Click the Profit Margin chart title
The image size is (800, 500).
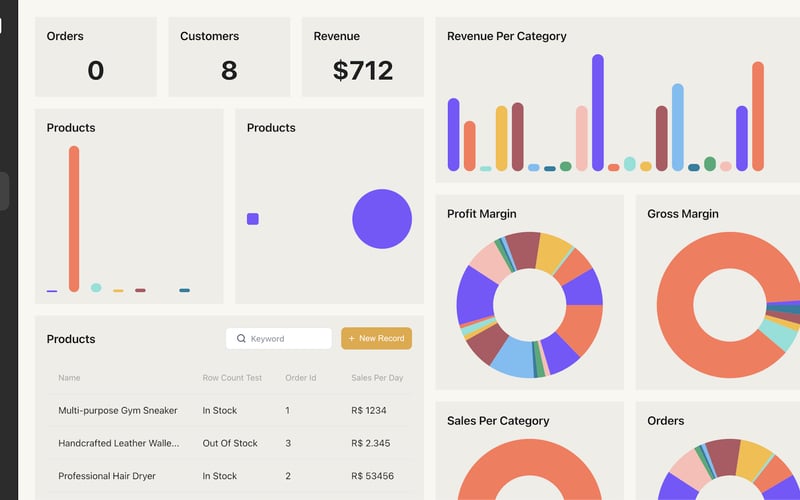point(482,214)
